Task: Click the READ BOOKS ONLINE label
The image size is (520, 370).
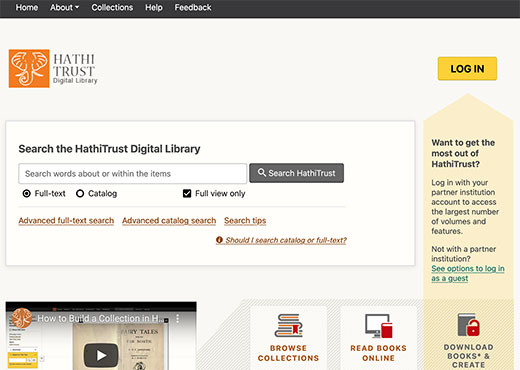Action: 378,353
